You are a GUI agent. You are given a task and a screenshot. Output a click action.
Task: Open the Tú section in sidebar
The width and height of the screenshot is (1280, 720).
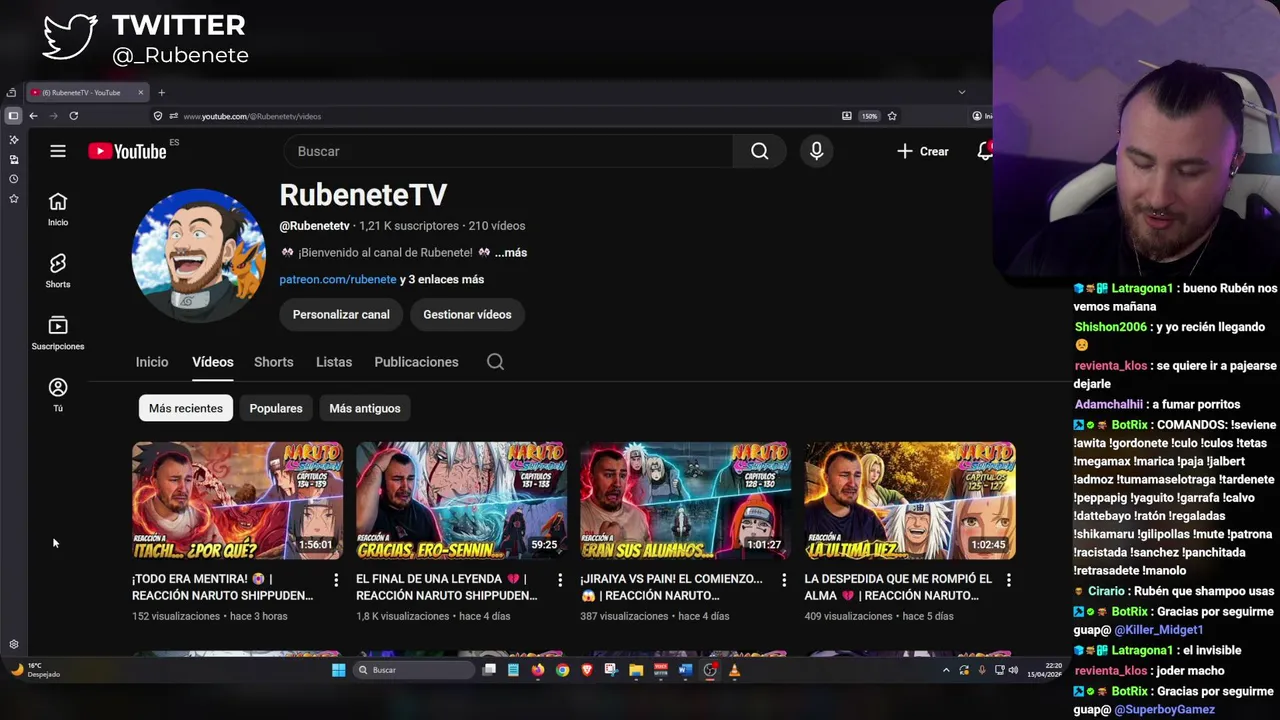point(58,394)
